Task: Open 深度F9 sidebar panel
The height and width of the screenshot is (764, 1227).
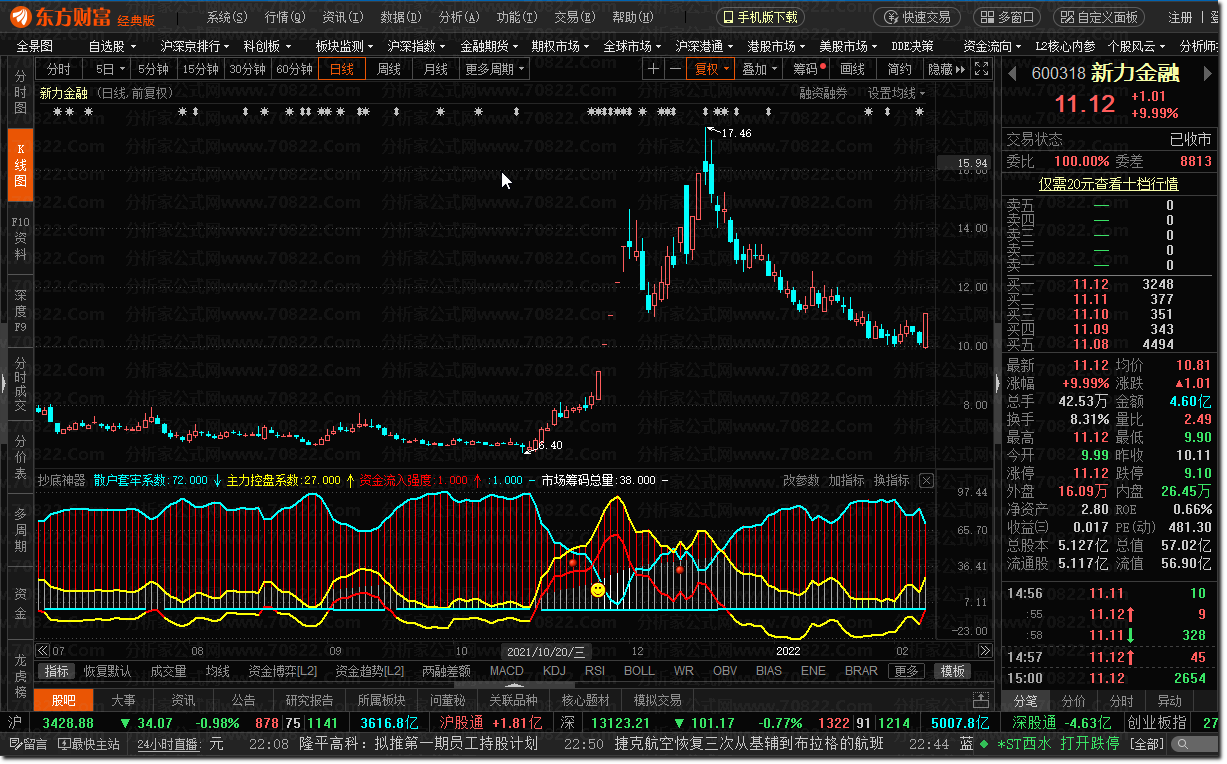Action: 20,311
